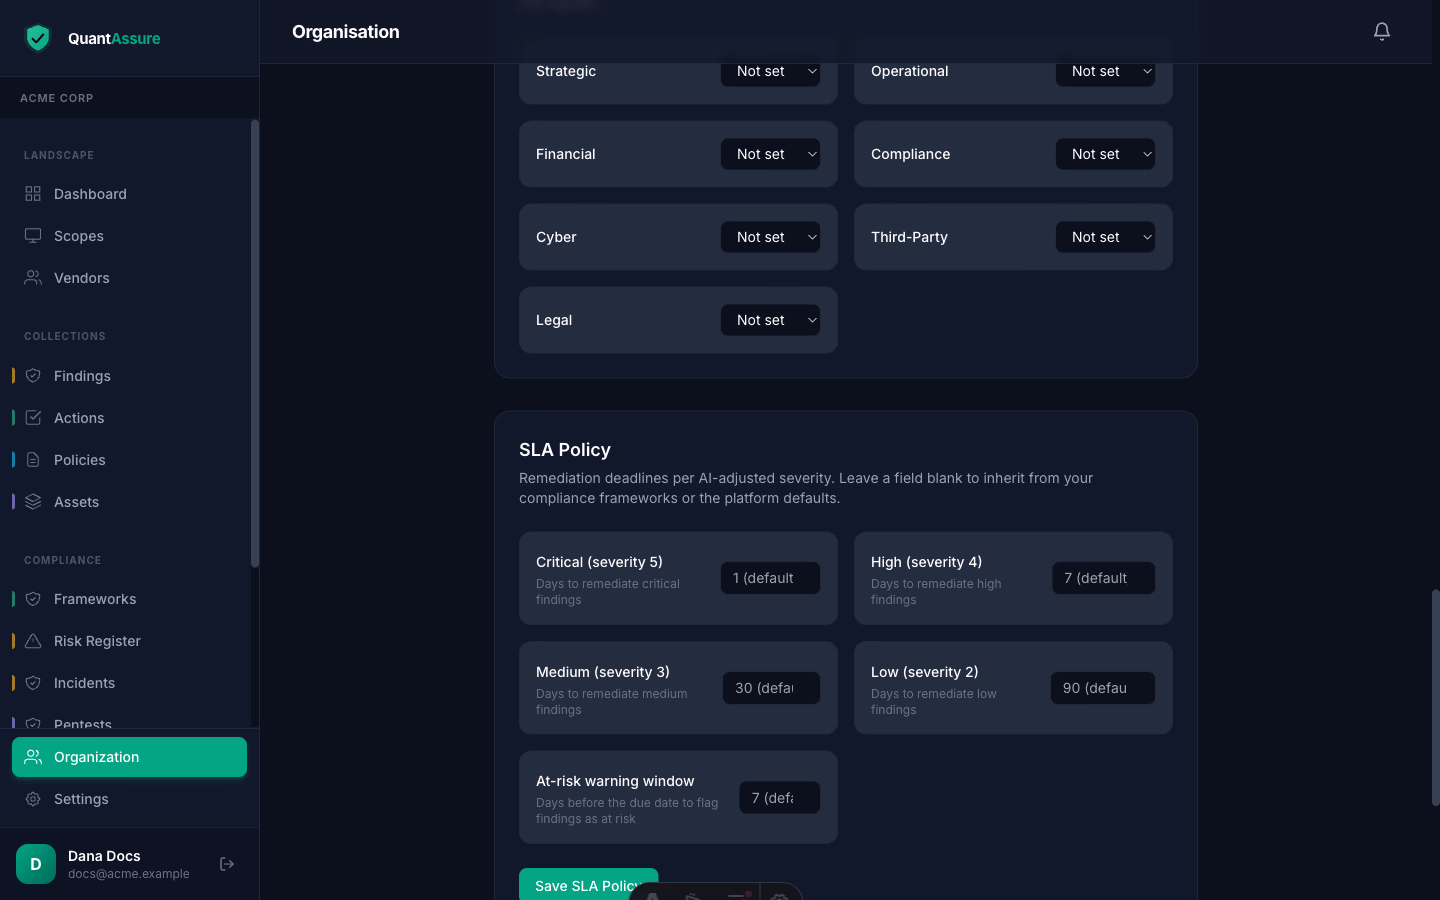This screenshot has height=900, width=1440.
Task: Open the Strategic risk dropdown
Action: coord(770,71)
